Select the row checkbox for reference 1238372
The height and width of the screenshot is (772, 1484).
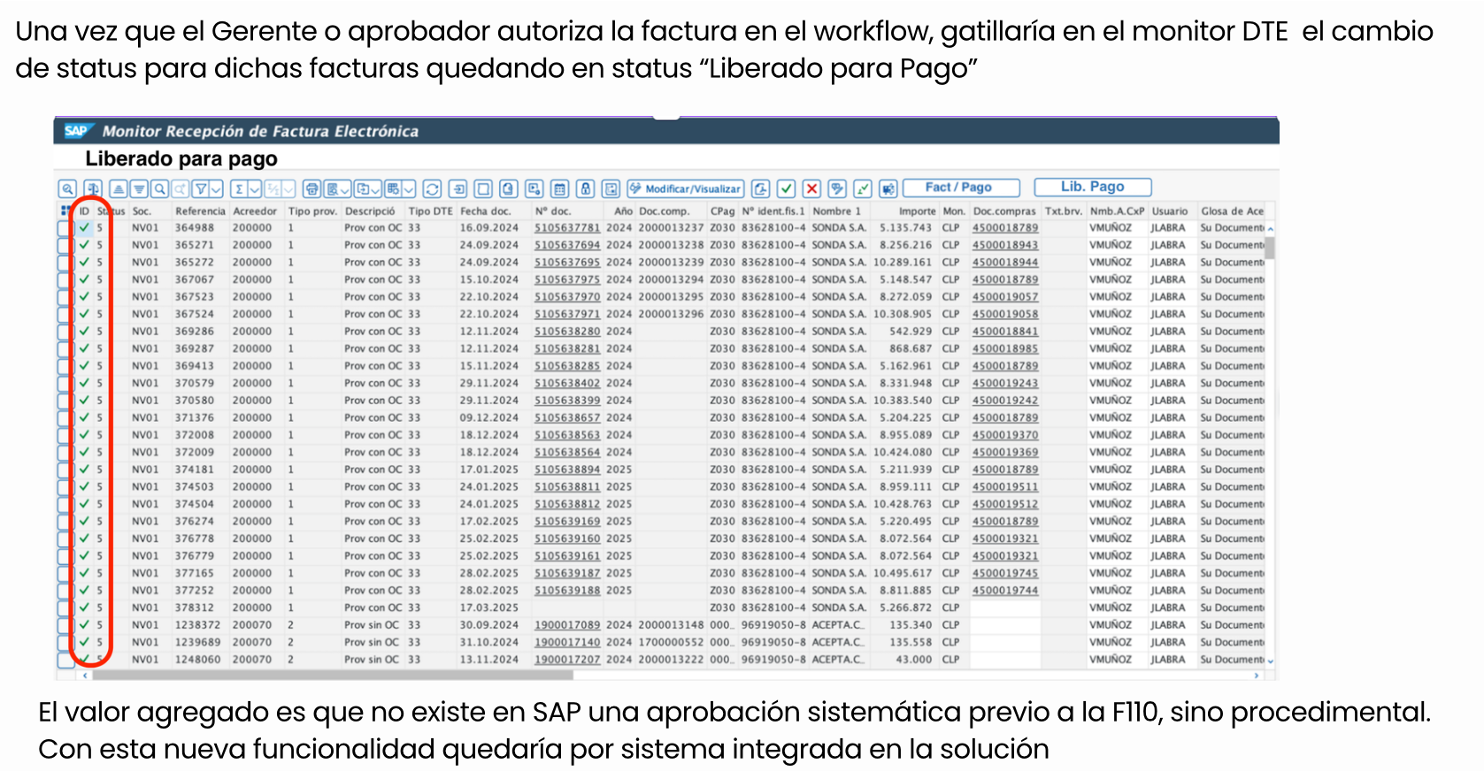[x=66, y=625]
